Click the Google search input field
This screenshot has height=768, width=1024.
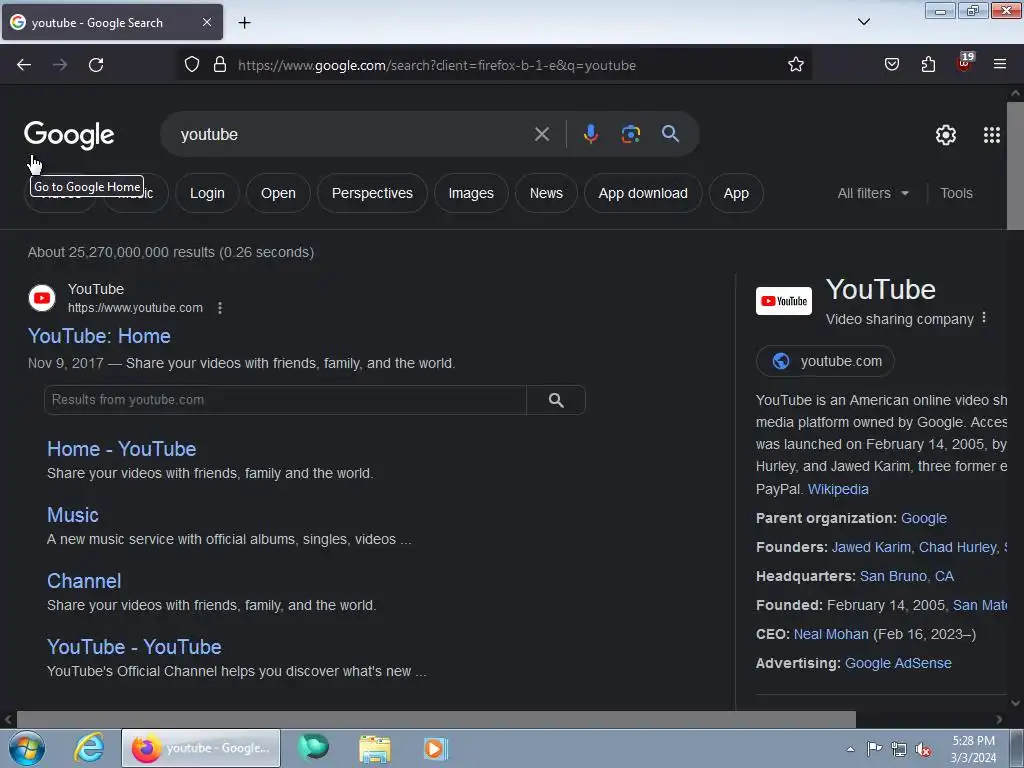pyautogui.click(x=353, y=135)
